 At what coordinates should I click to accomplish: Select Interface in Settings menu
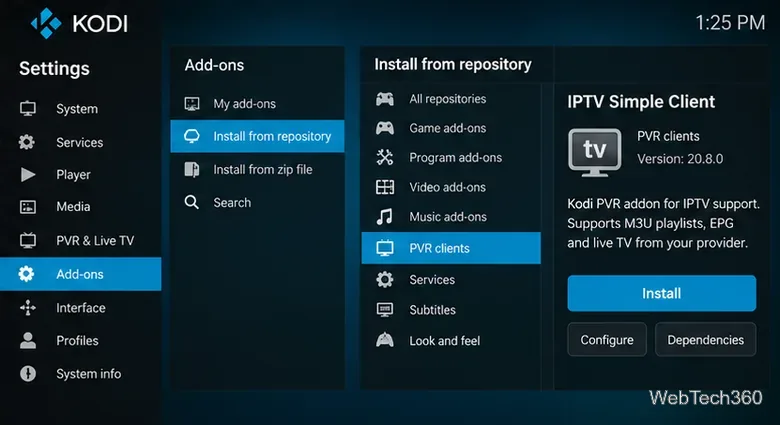pyautogui.click(x=81, y=308)
